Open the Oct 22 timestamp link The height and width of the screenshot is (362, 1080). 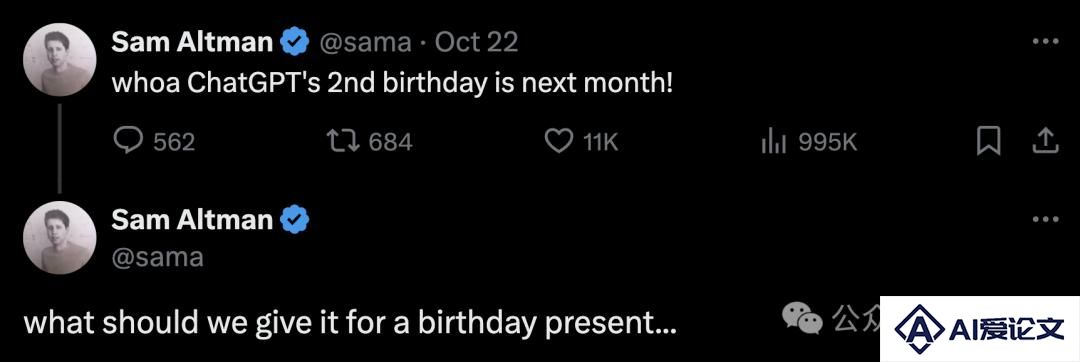point(476,43)
